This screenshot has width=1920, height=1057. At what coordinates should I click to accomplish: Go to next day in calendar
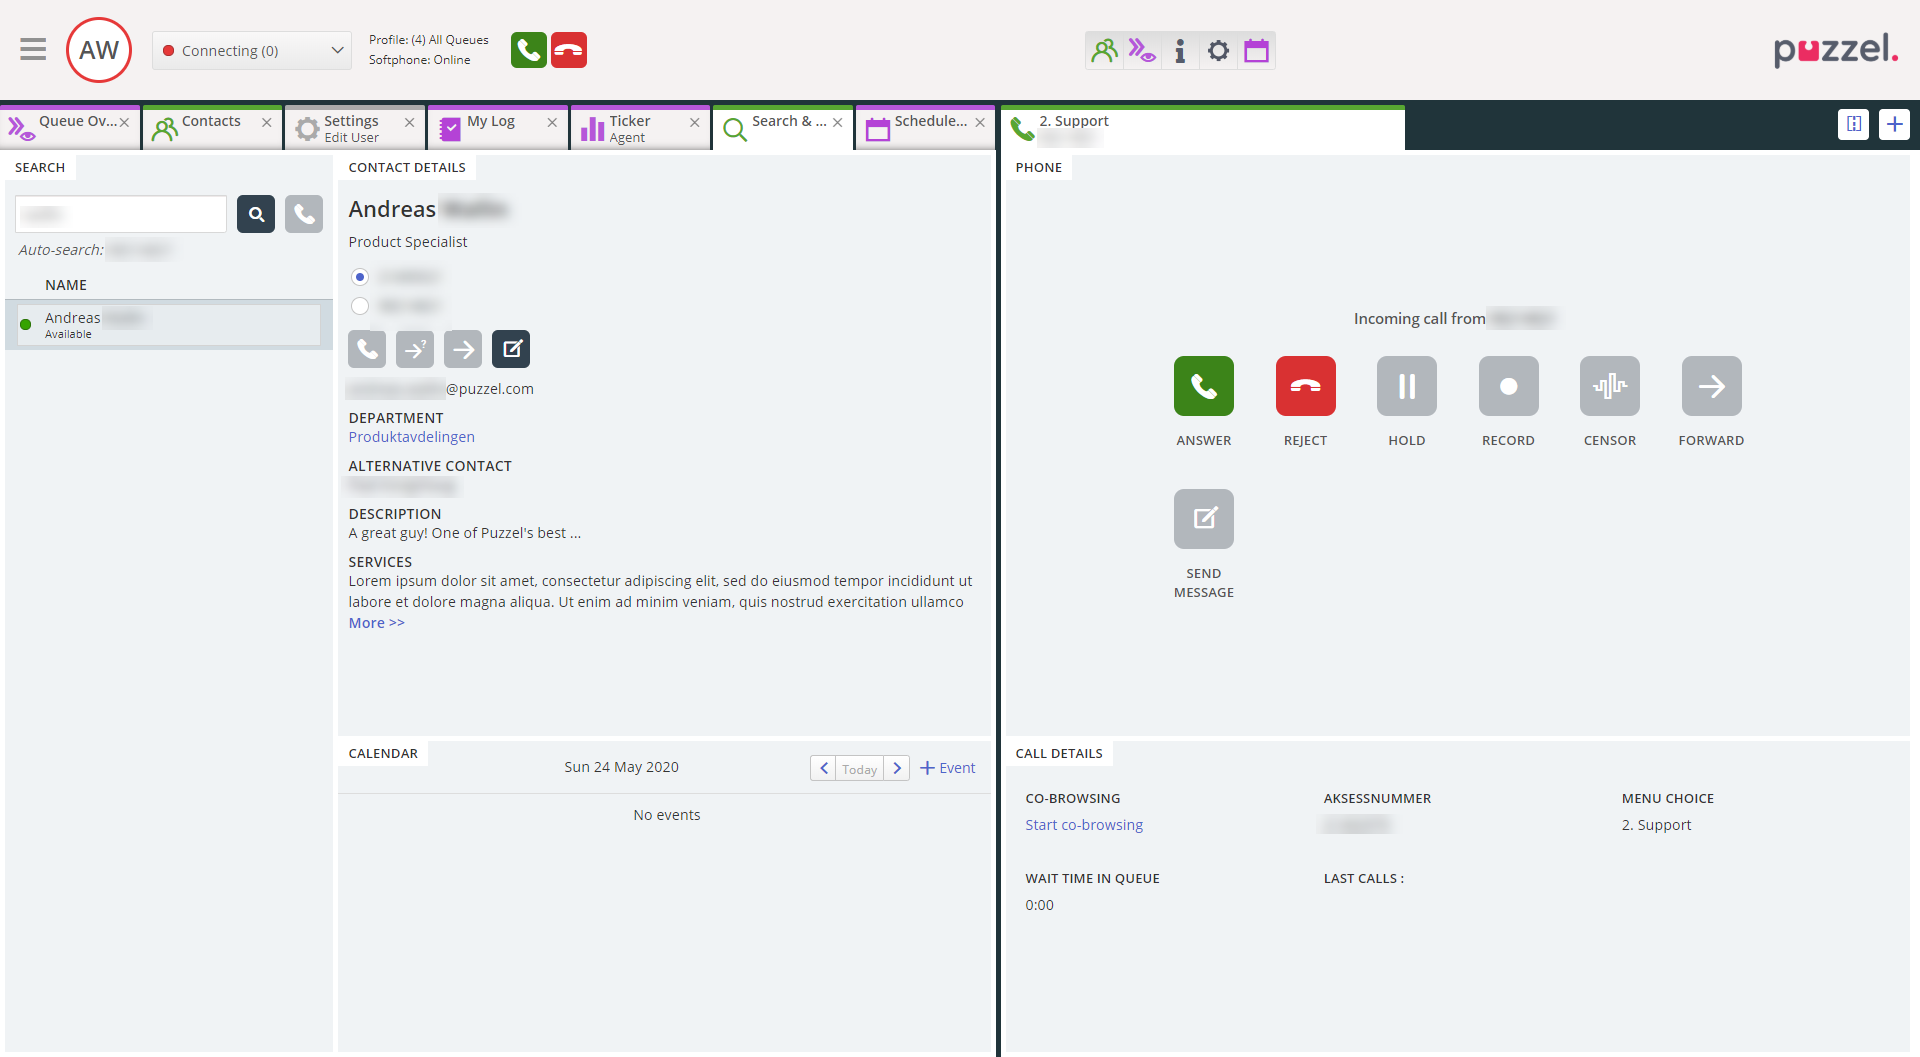897,768
